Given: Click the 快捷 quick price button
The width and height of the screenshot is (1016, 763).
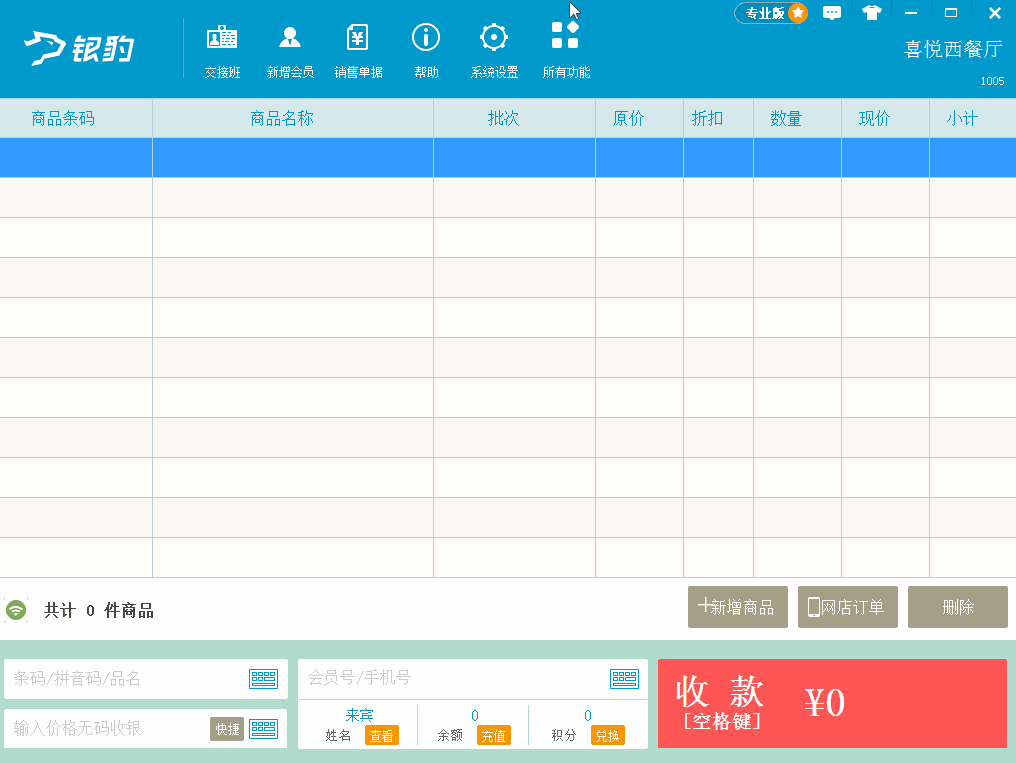Looking at the screenshot, I should 227,729.
